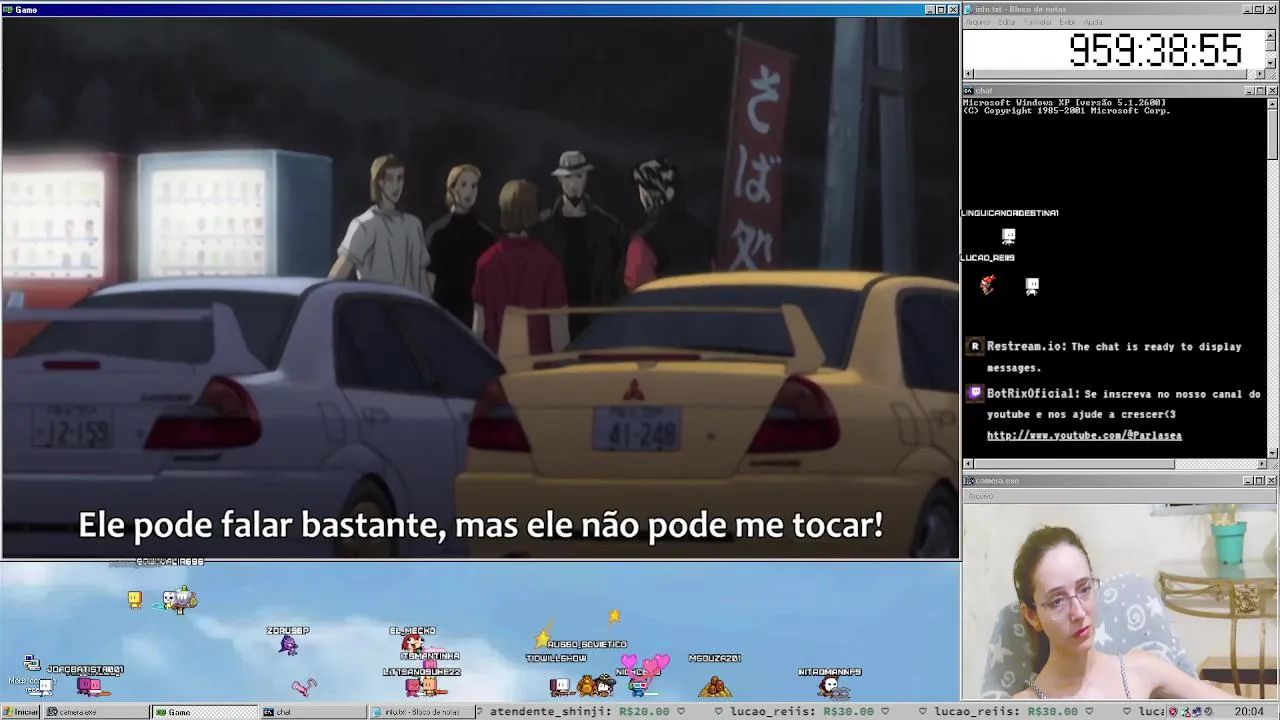Activate info.txt Bloco de notas taskbar button

click(421, 712)
